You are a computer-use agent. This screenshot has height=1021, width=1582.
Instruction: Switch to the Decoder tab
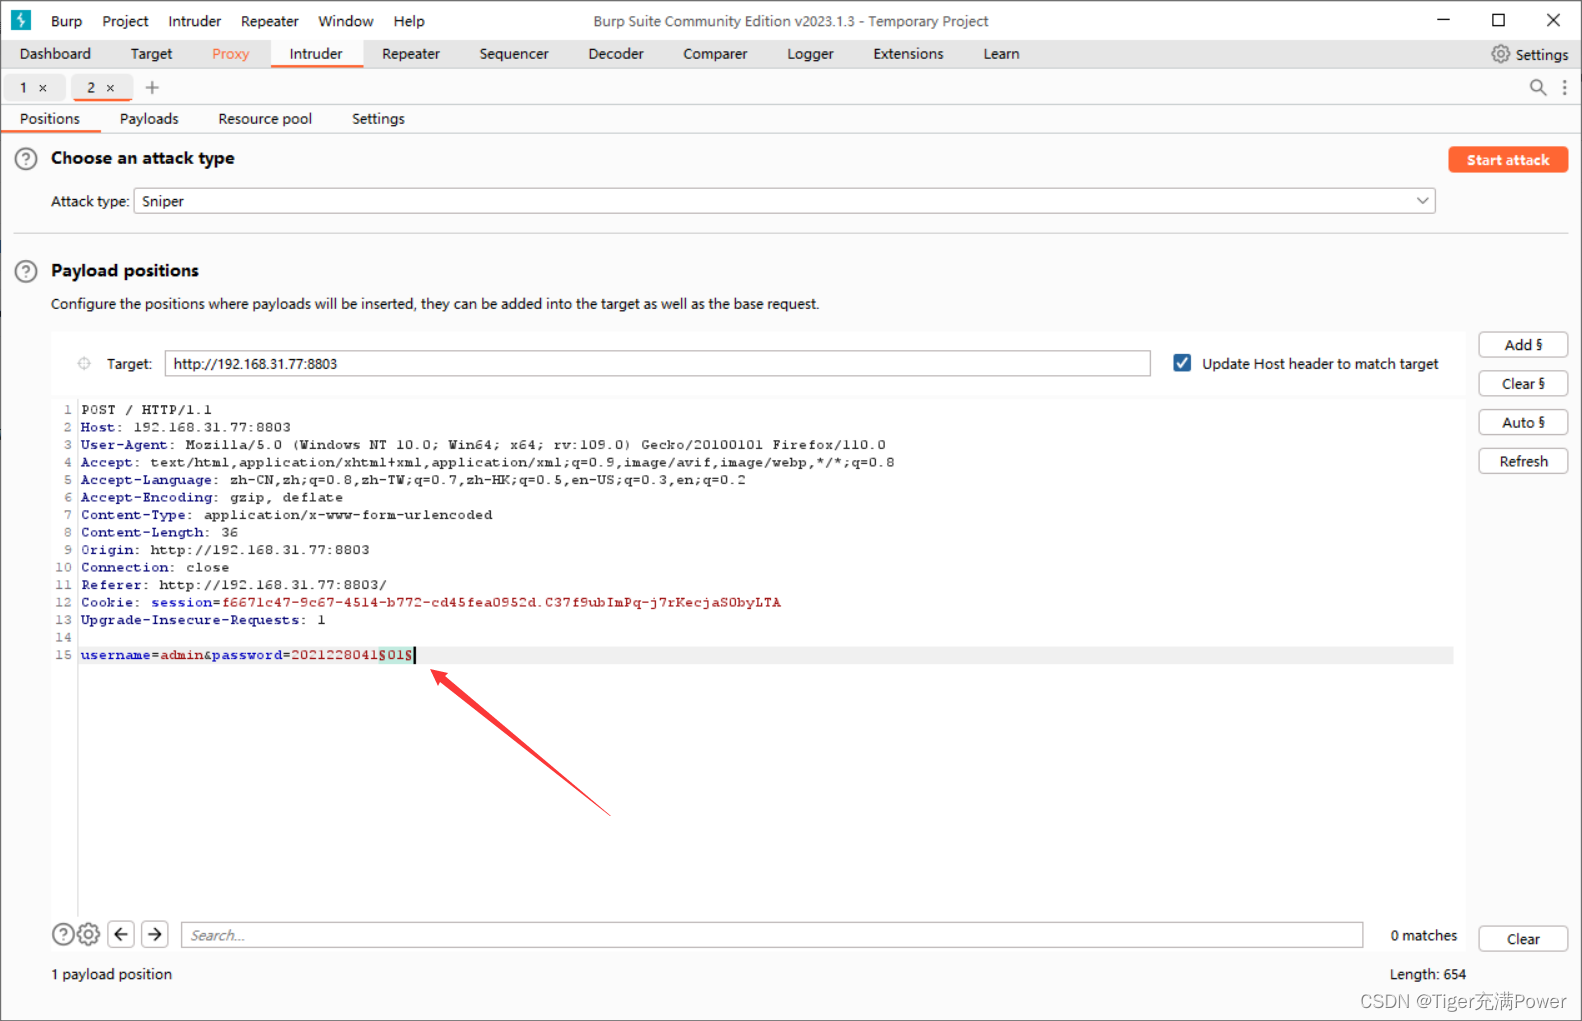pyautogui.click(x=616, y=54)
